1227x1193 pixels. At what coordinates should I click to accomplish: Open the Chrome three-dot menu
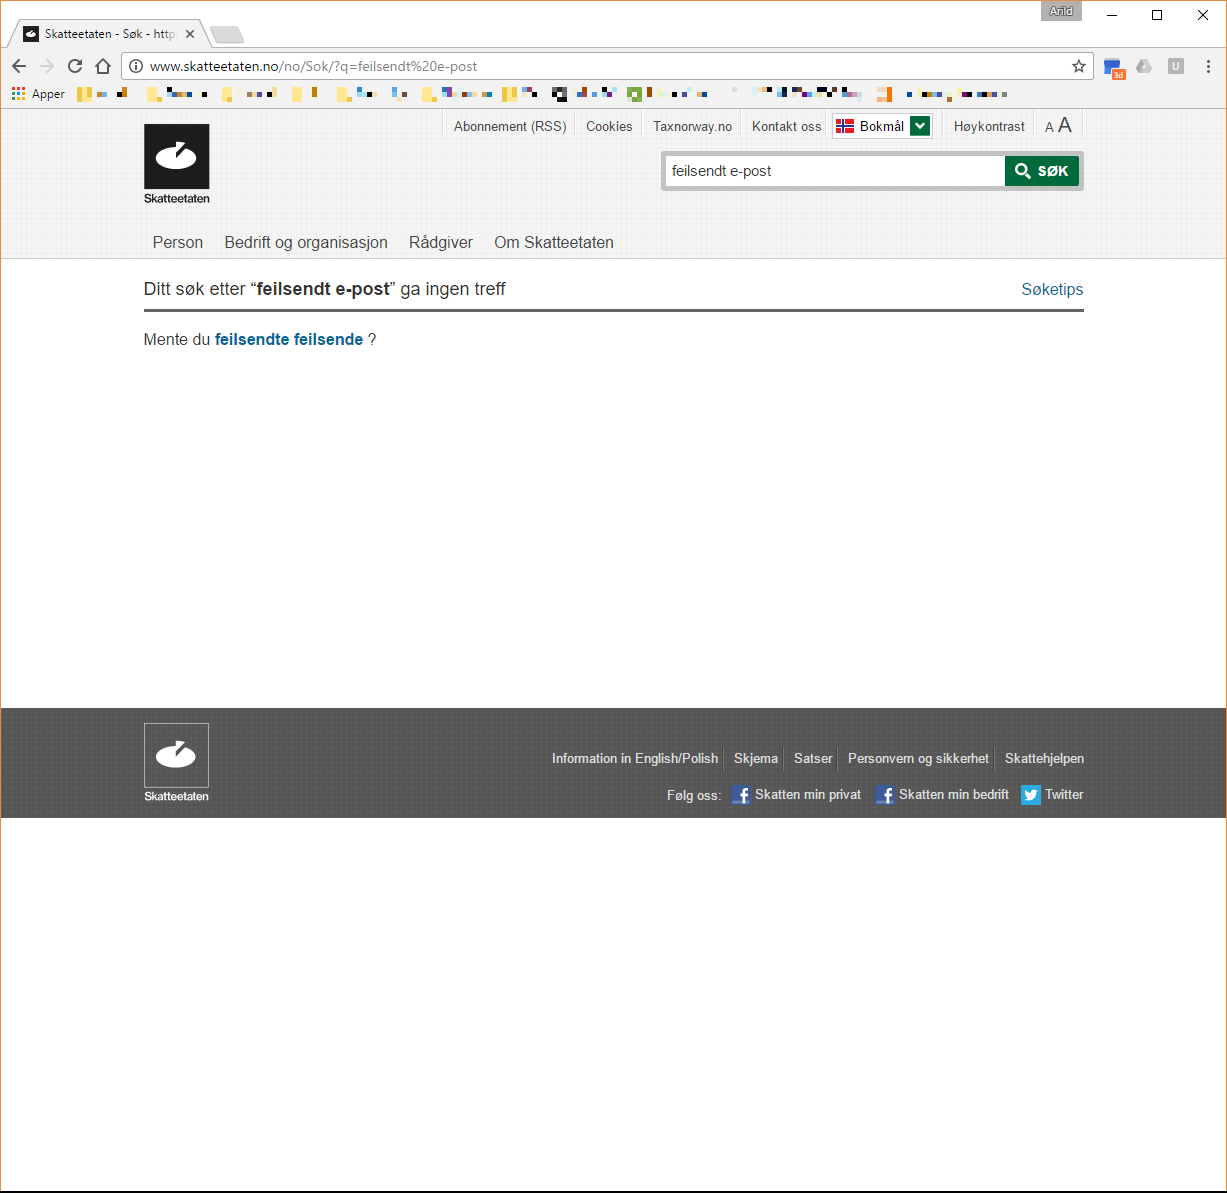coord(1208,66)
